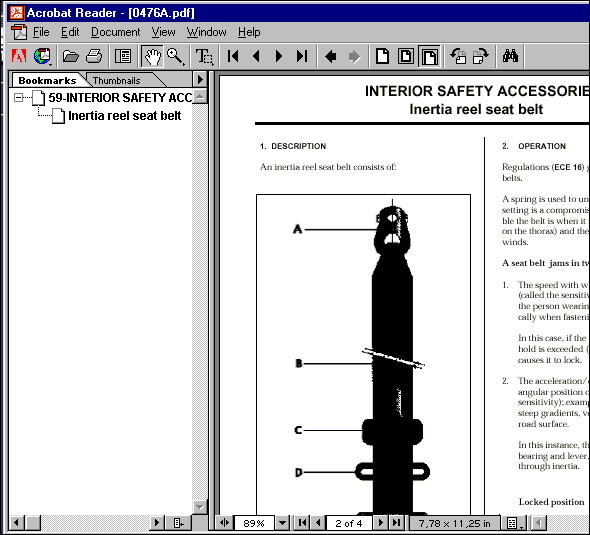
Task: Collapse the 59-INTERIOR SAFETY ACC bookmark
Action: coord(18,97)
